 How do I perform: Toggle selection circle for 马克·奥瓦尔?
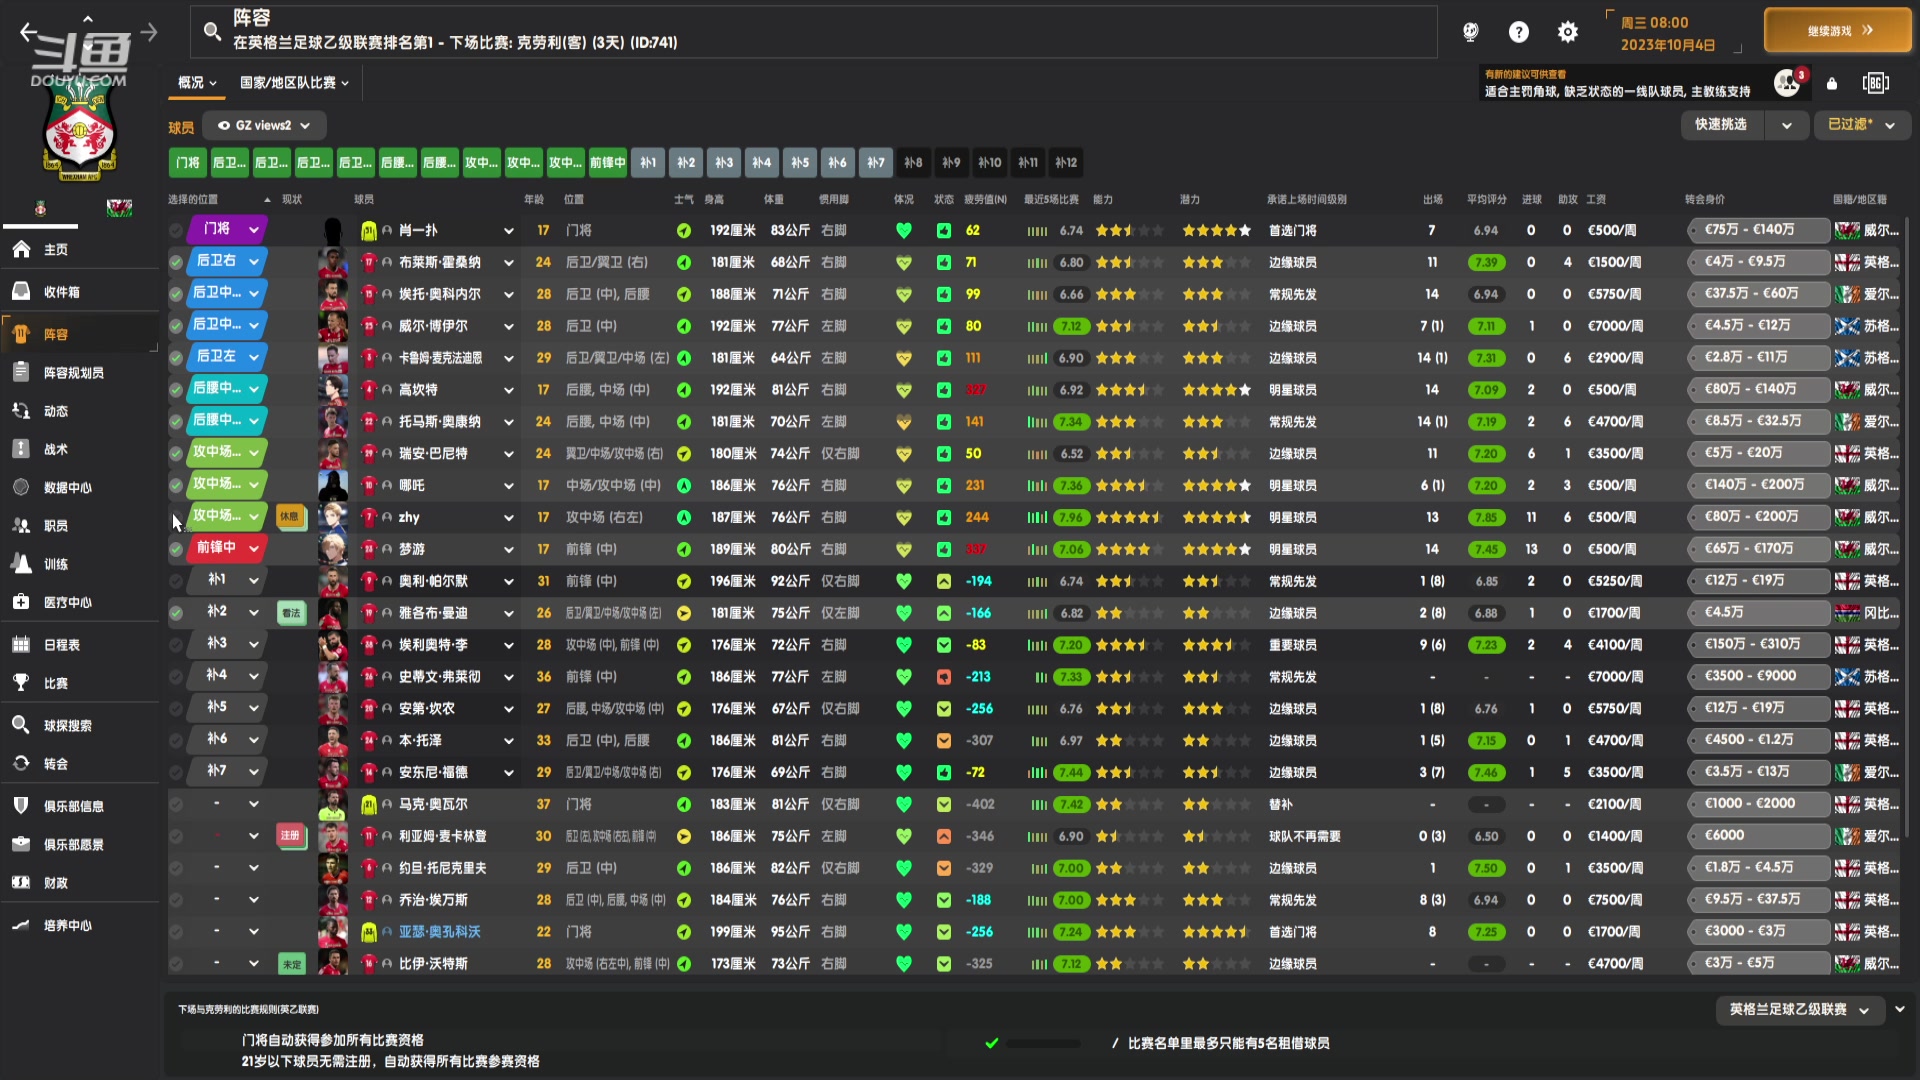pyautogui.click(x=176, y=804)
